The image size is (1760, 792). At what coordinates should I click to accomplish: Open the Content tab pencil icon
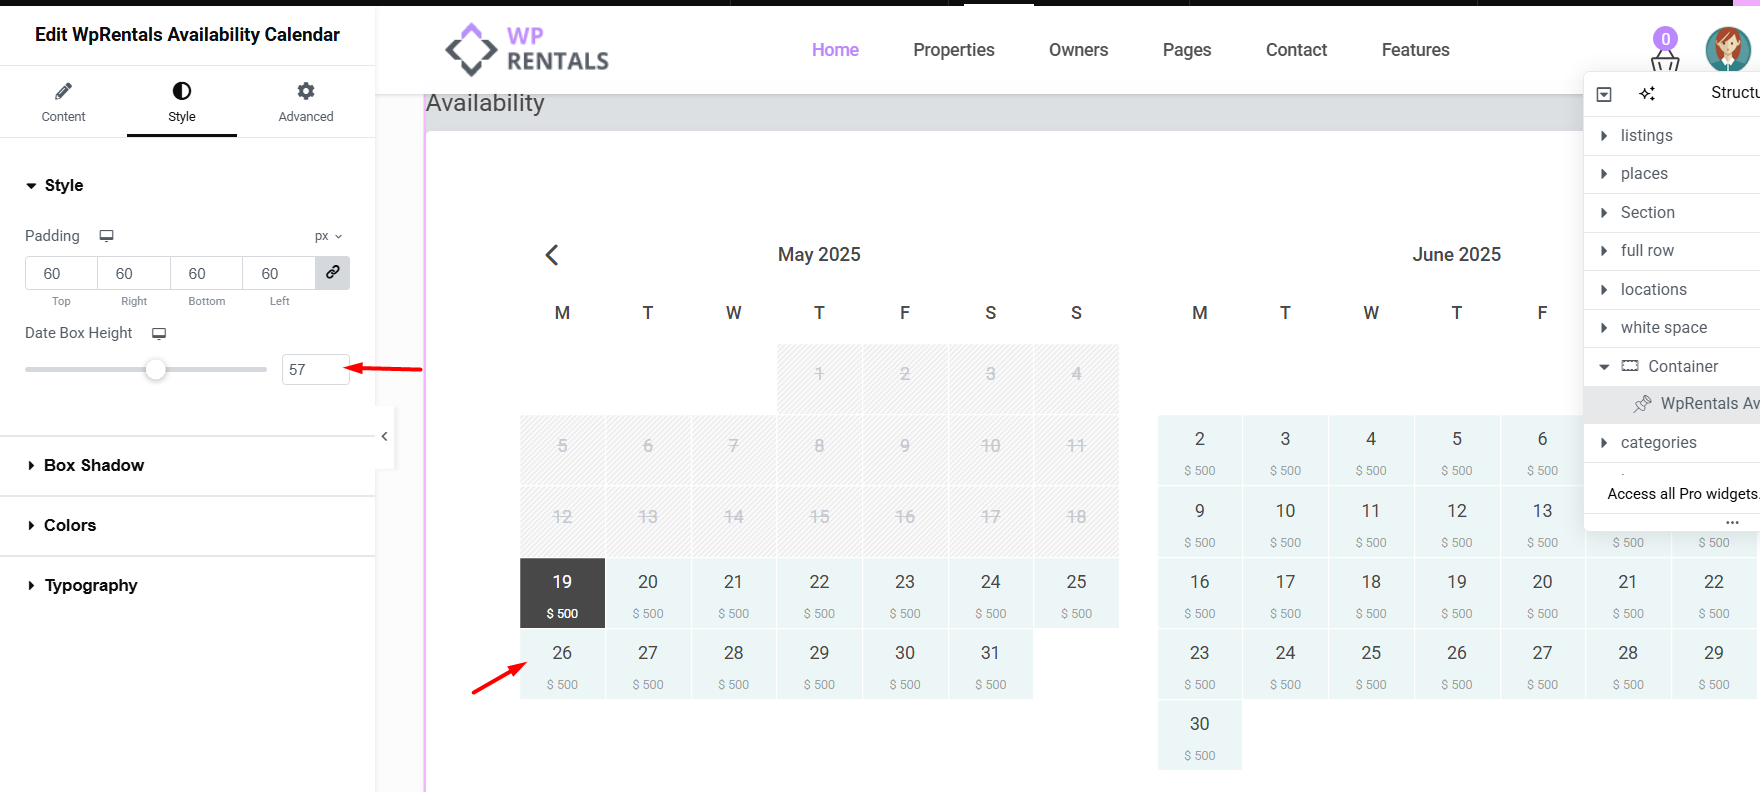click(x=63, y=91)
